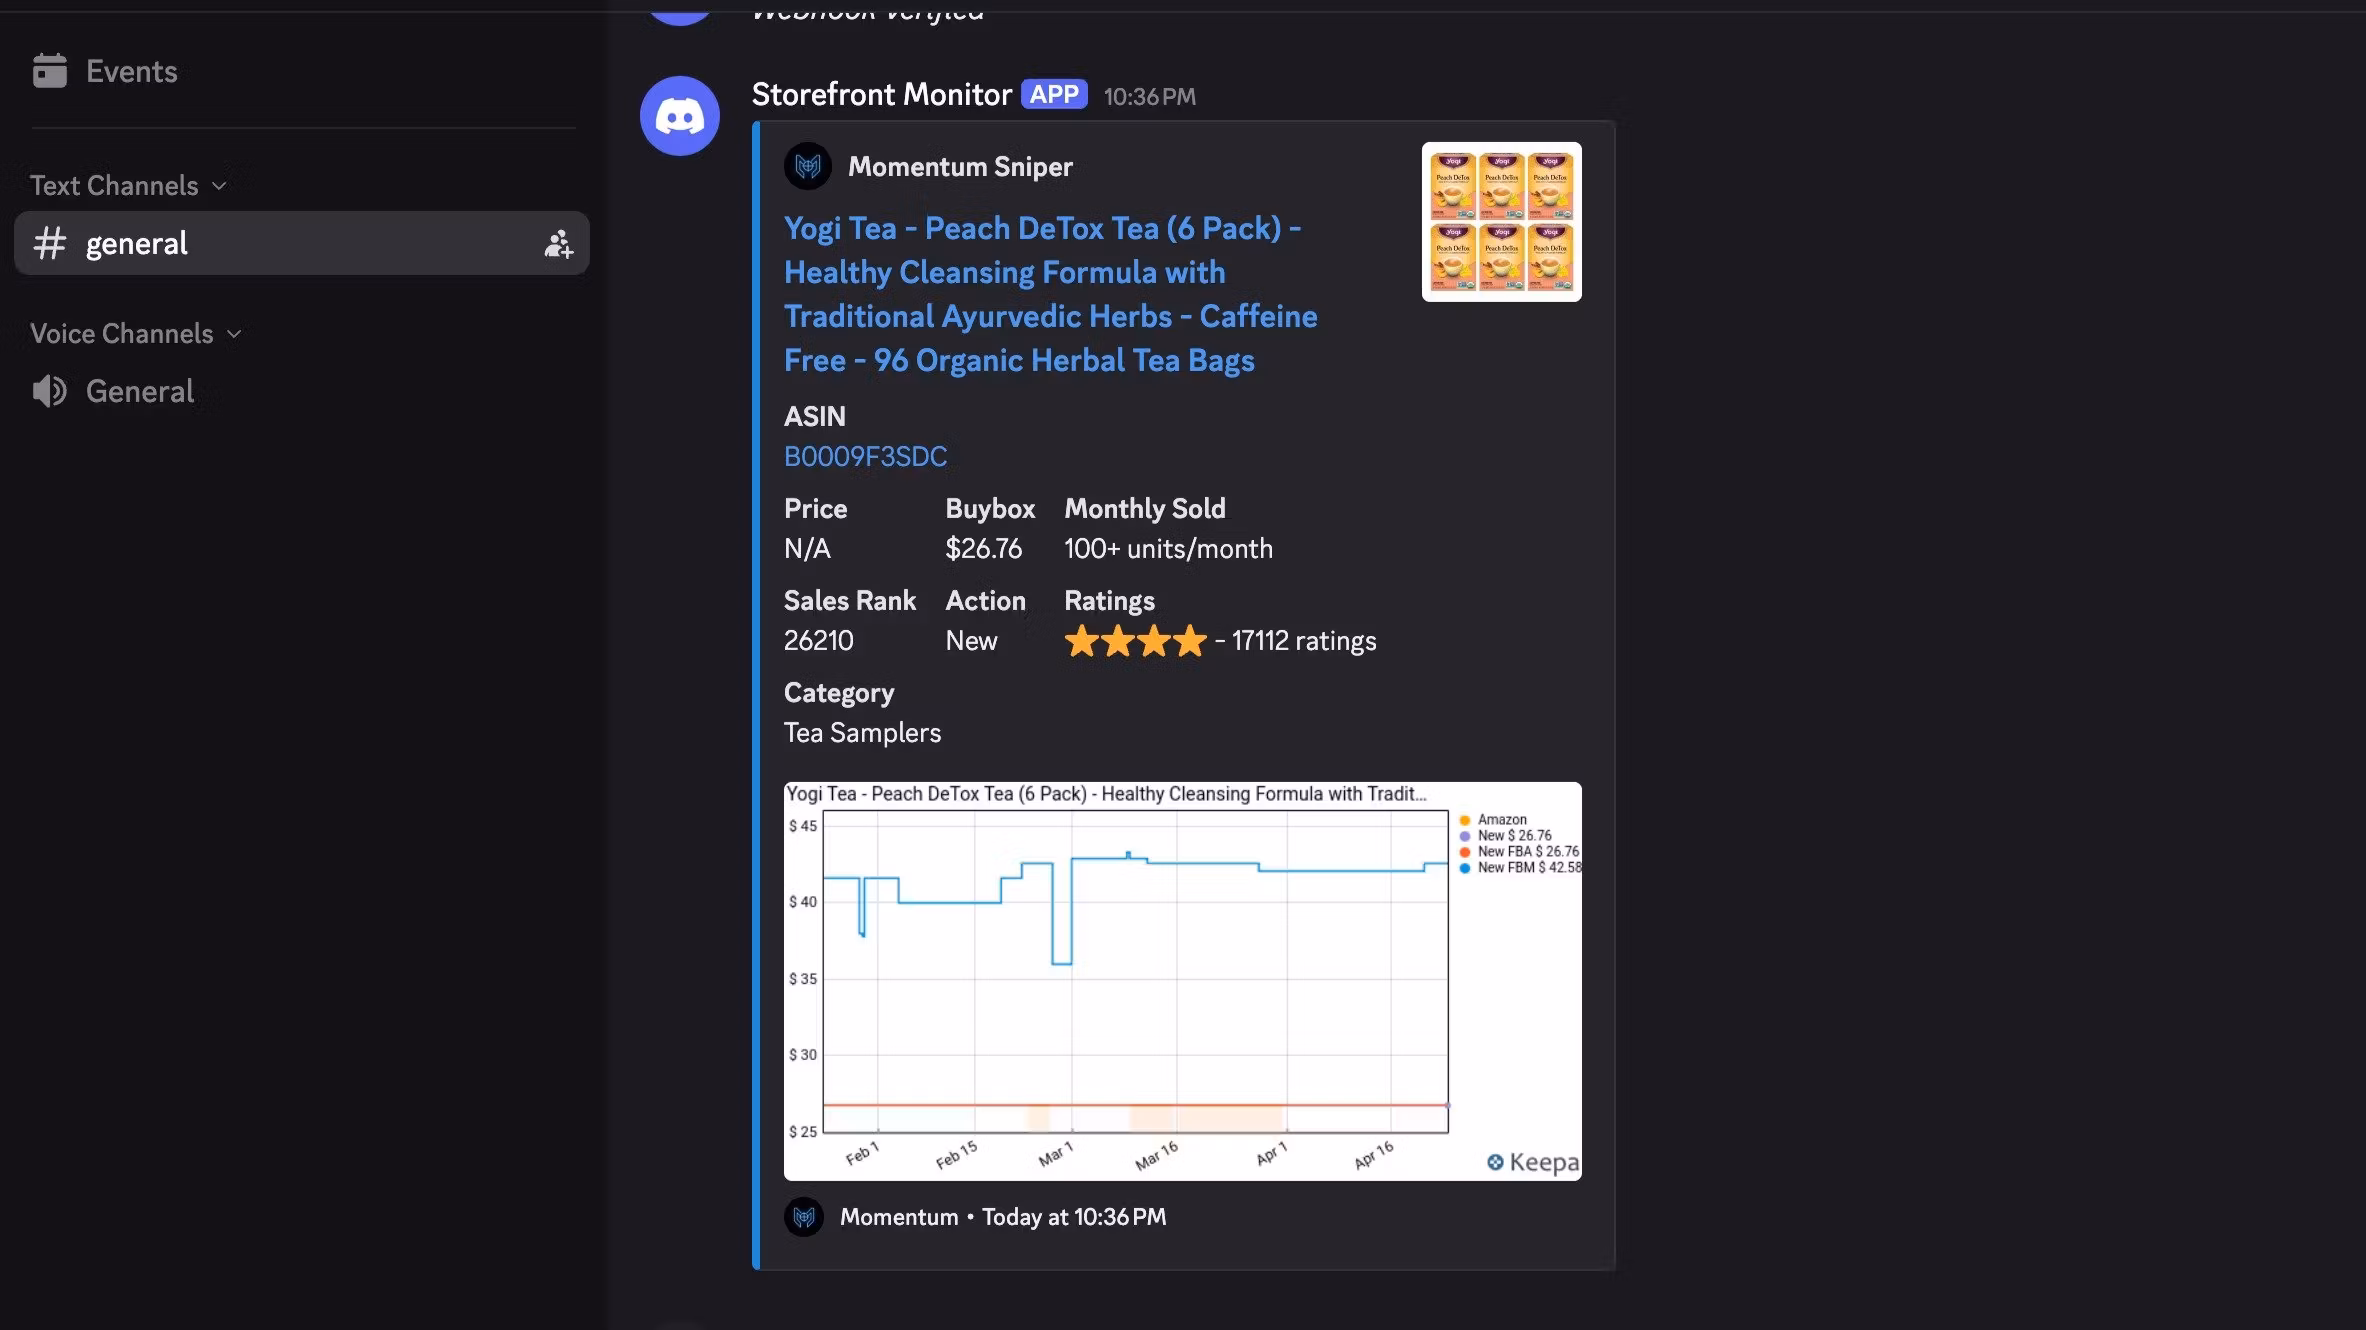Open the B0009F3SDC ASIN link
The image size is (2366, 1330).
[865, 457]
